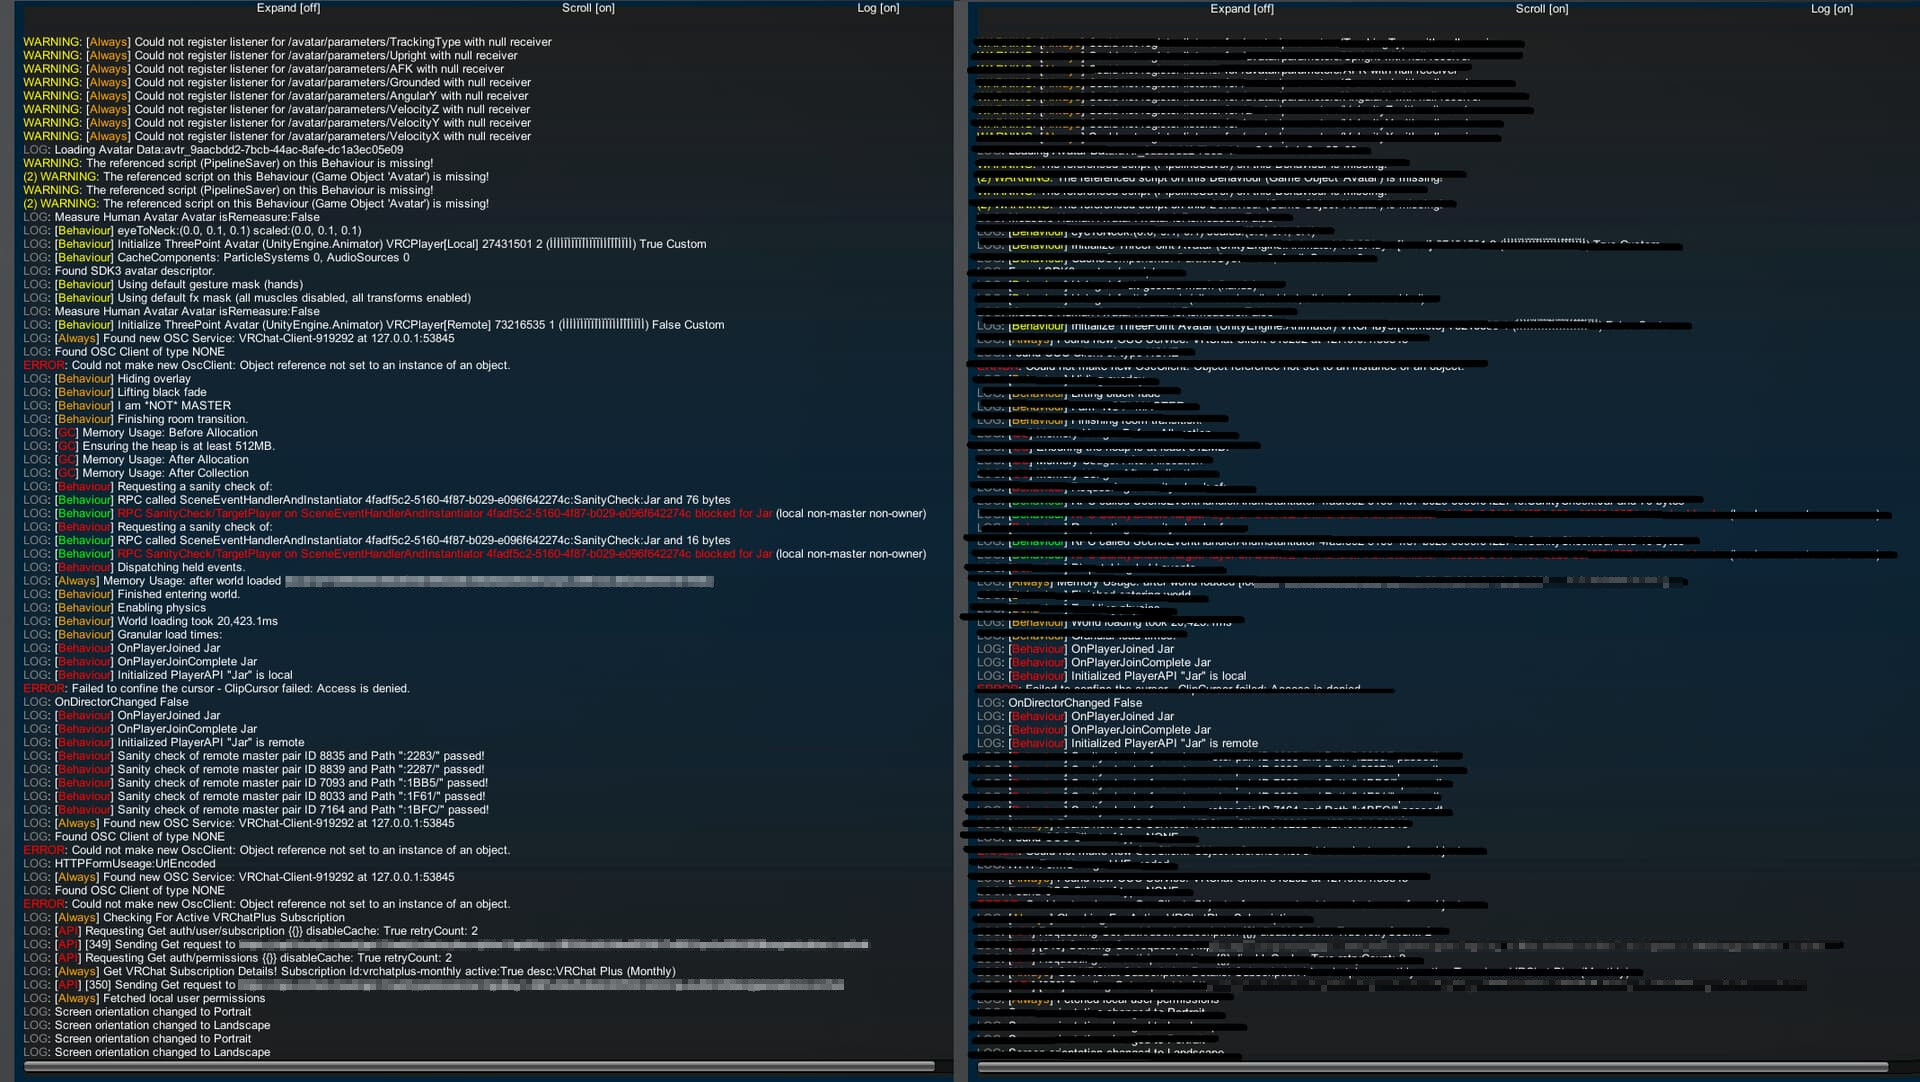This screenshot has width=1920, height=1082.
Task: Click the left panel's horizontal scrollbar
Action: [x=478, y=1066]
